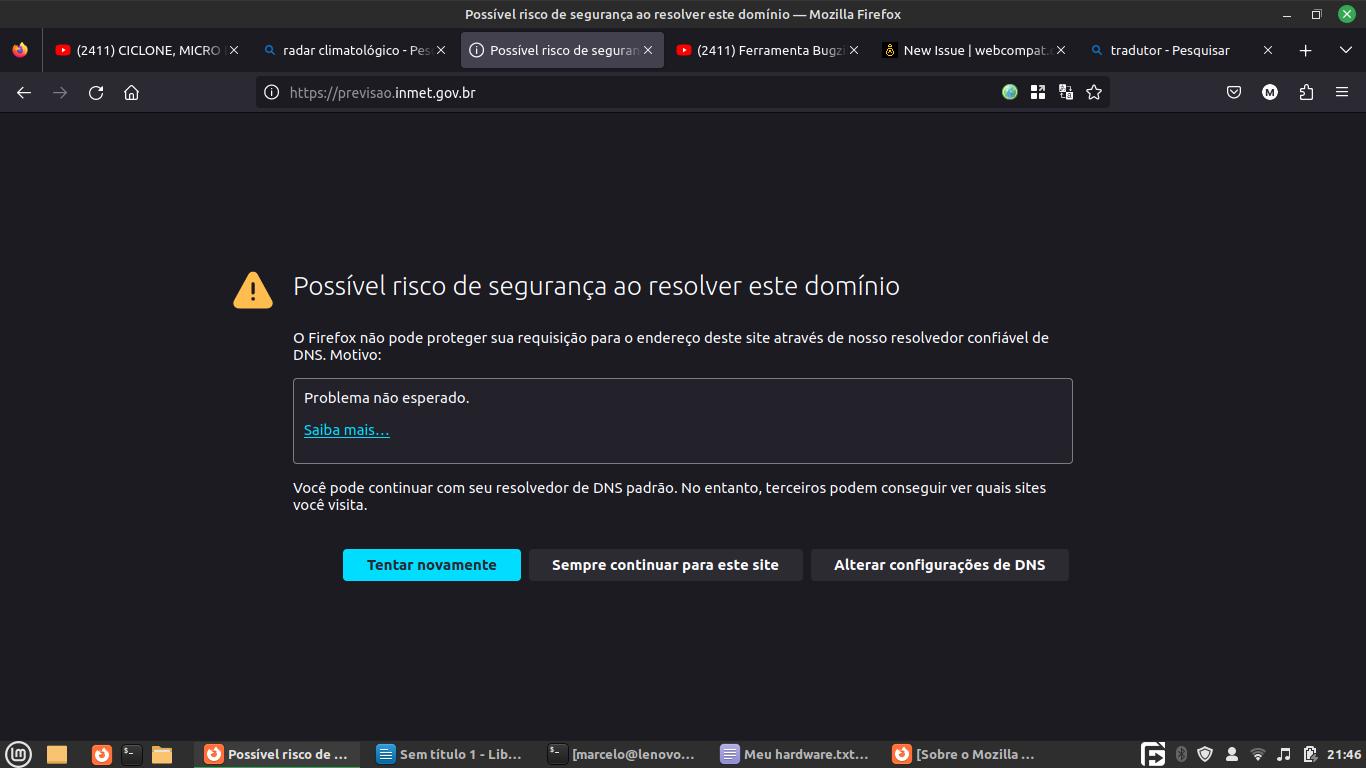Click the green globe extension icon
The height and width of the screenshot is (768, 1366).
pyautogui.click(x=1007, y=92)
